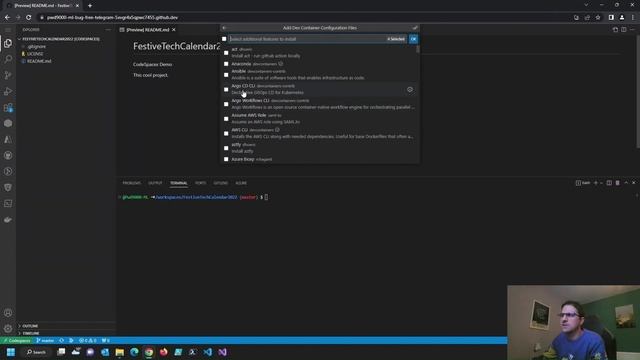The width and height of the screenshot is (640, 360).
Task: Check the act feature checkbox
Action: pos(226,53)
